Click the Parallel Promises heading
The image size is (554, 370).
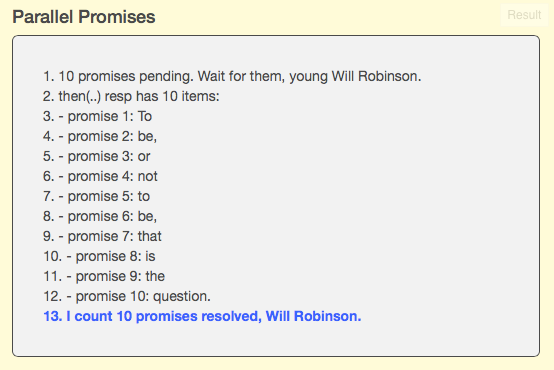point(84,17)
